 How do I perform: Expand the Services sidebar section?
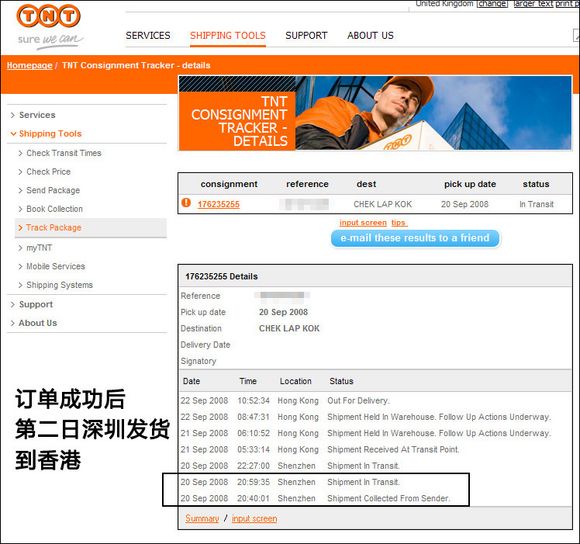37,115
